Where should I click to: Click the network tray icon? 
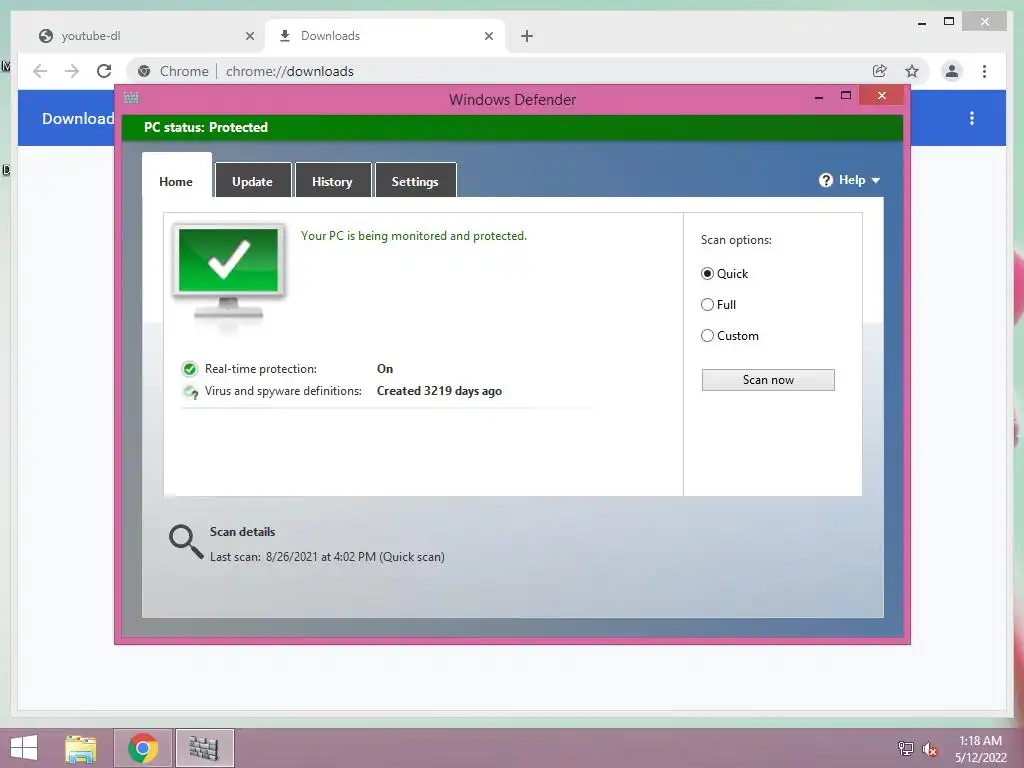905,748
